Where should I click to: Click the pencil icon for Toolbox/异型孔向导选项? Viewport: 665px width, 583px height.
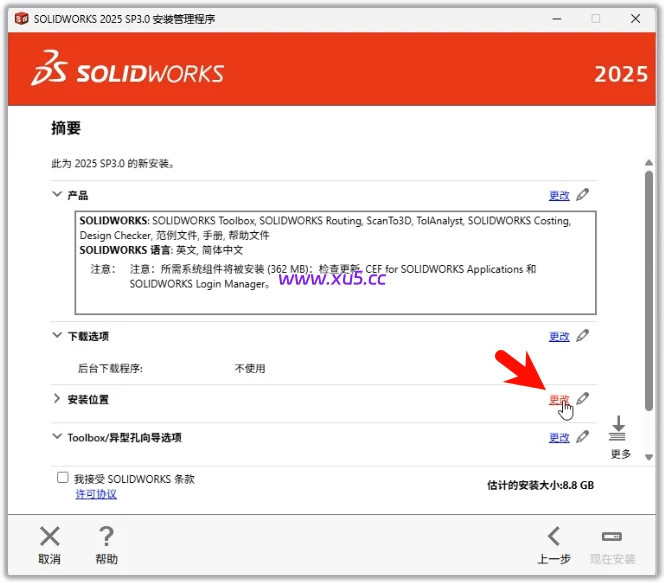pos(583,437)
